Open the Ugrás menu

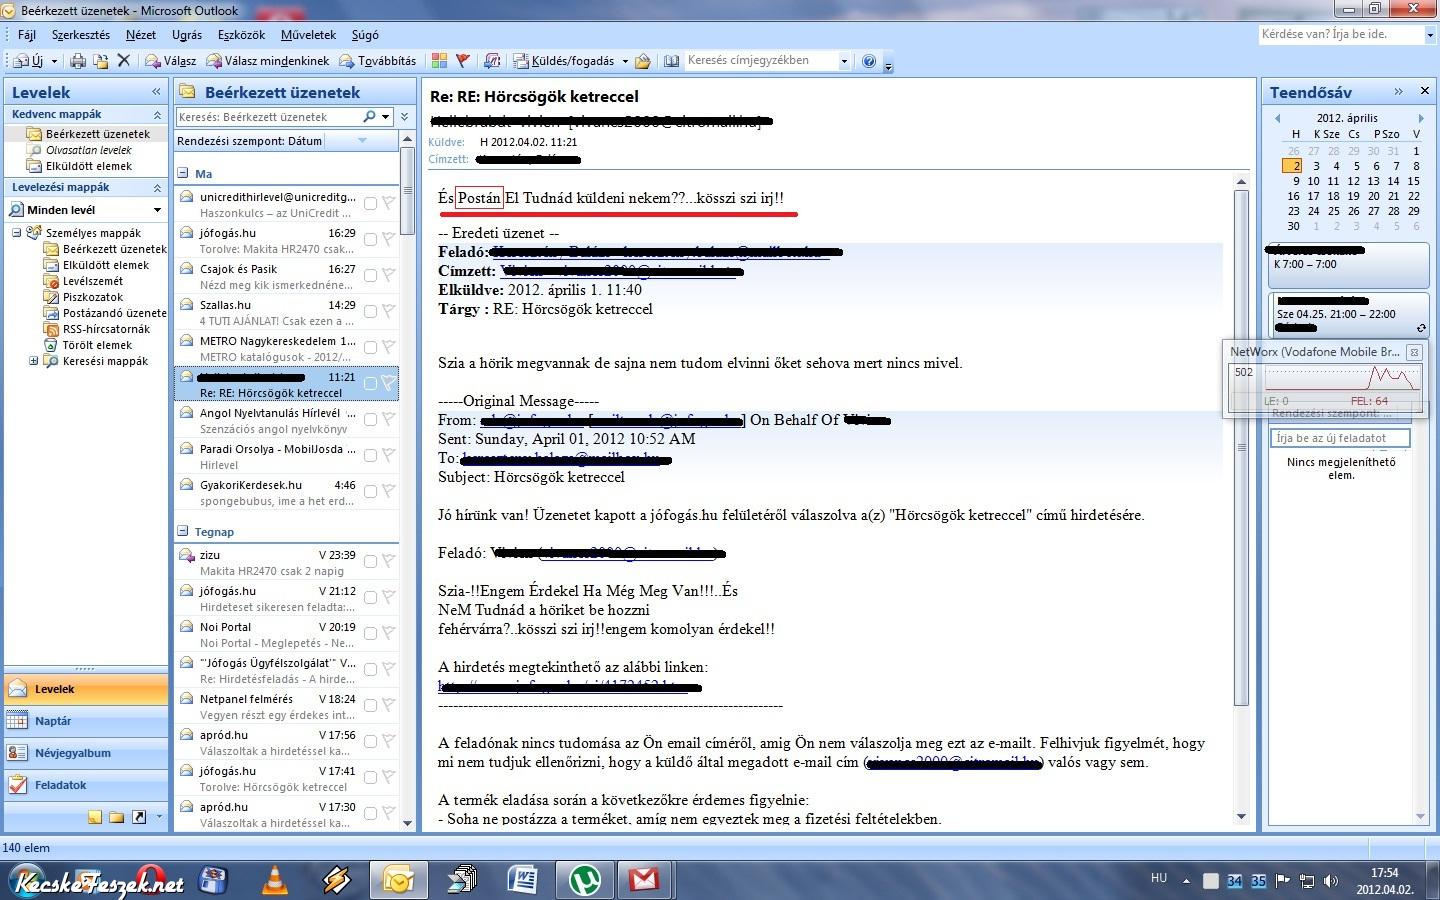click(187, 35)
